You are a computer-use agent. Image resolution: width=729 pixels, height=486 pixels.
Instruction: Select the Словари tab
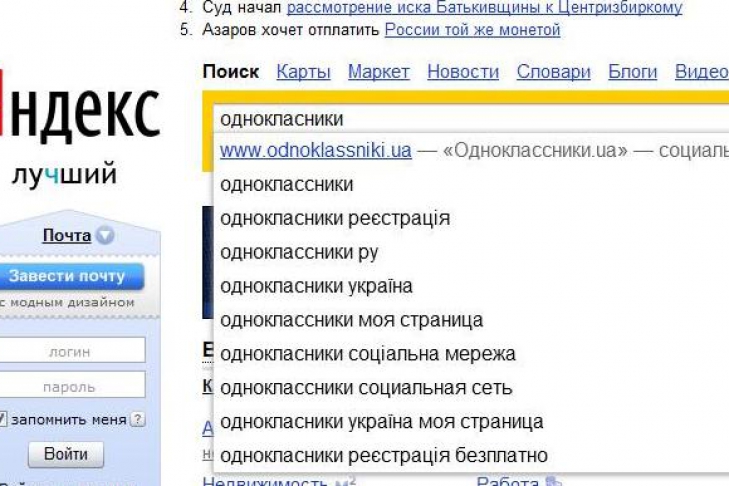553,72
